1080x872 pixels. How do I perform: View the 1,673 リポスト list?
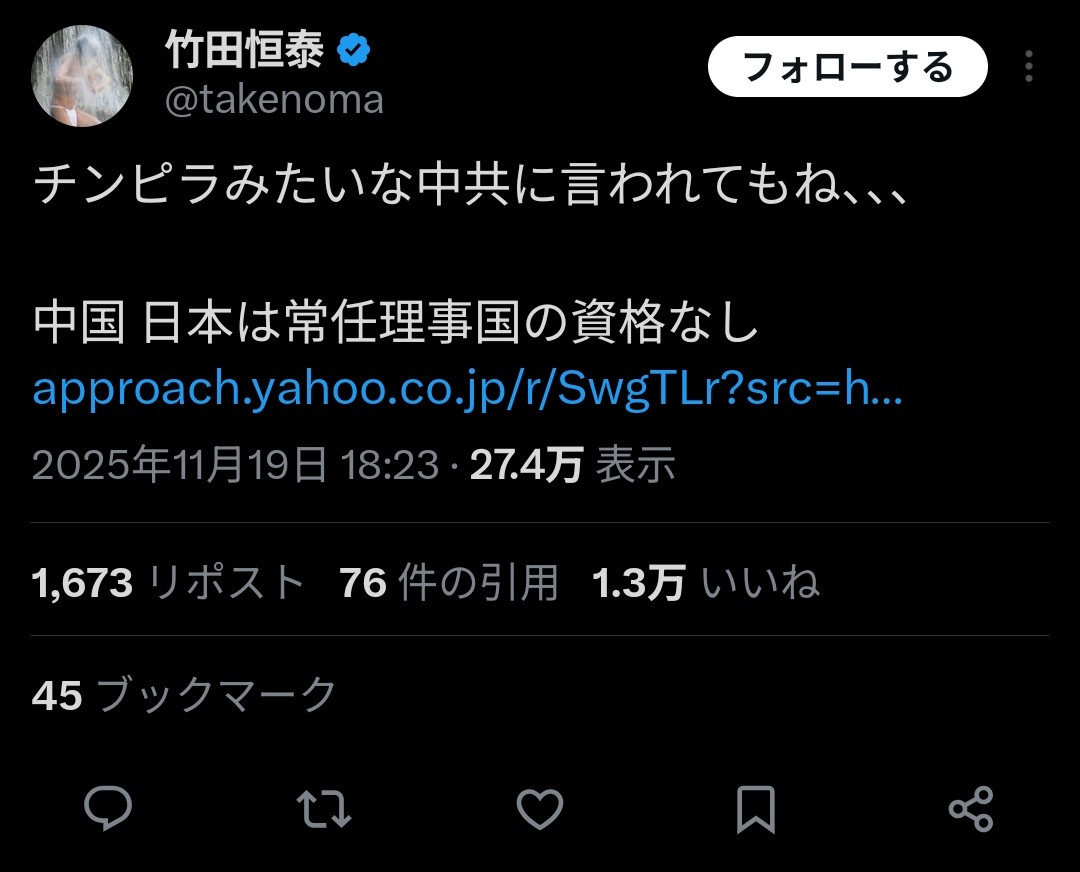(168, 583)
